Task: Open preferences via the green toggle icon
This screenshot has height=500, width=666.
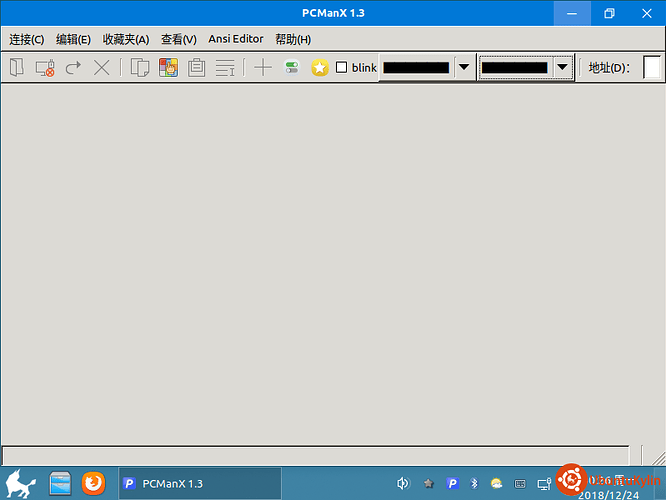Action: (x=291, y=68)
